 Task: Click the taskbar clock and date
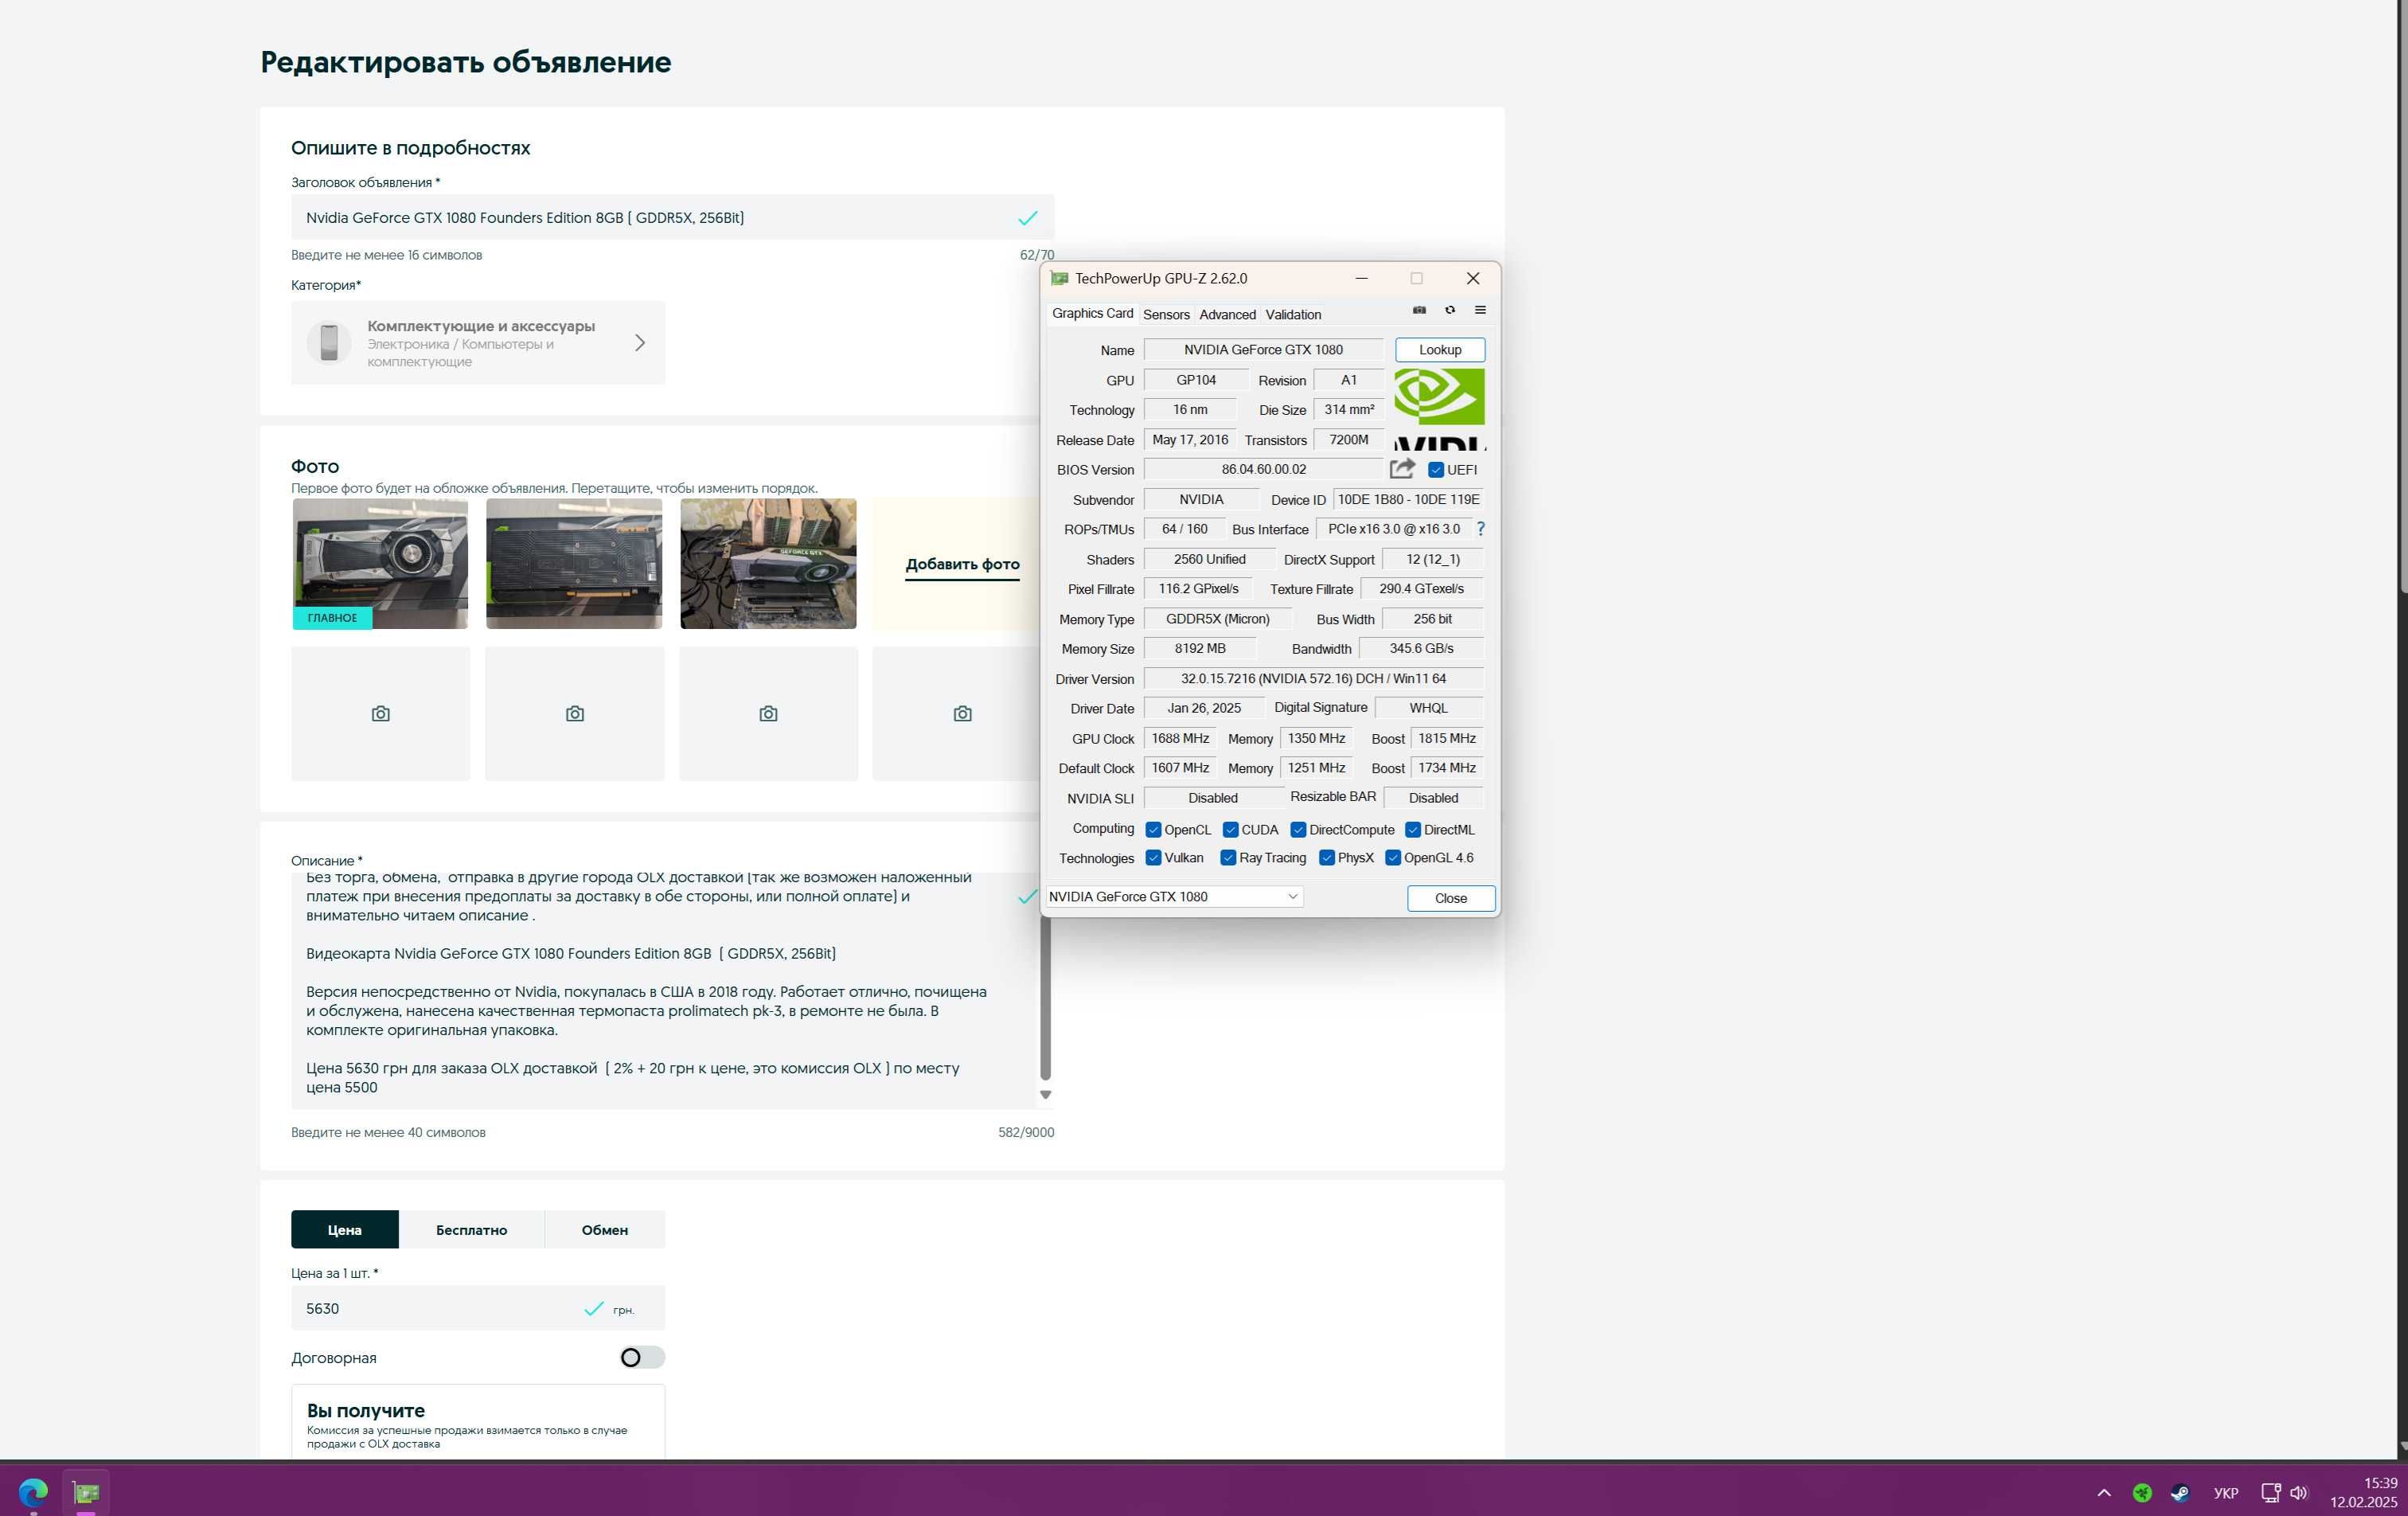2364,1492
